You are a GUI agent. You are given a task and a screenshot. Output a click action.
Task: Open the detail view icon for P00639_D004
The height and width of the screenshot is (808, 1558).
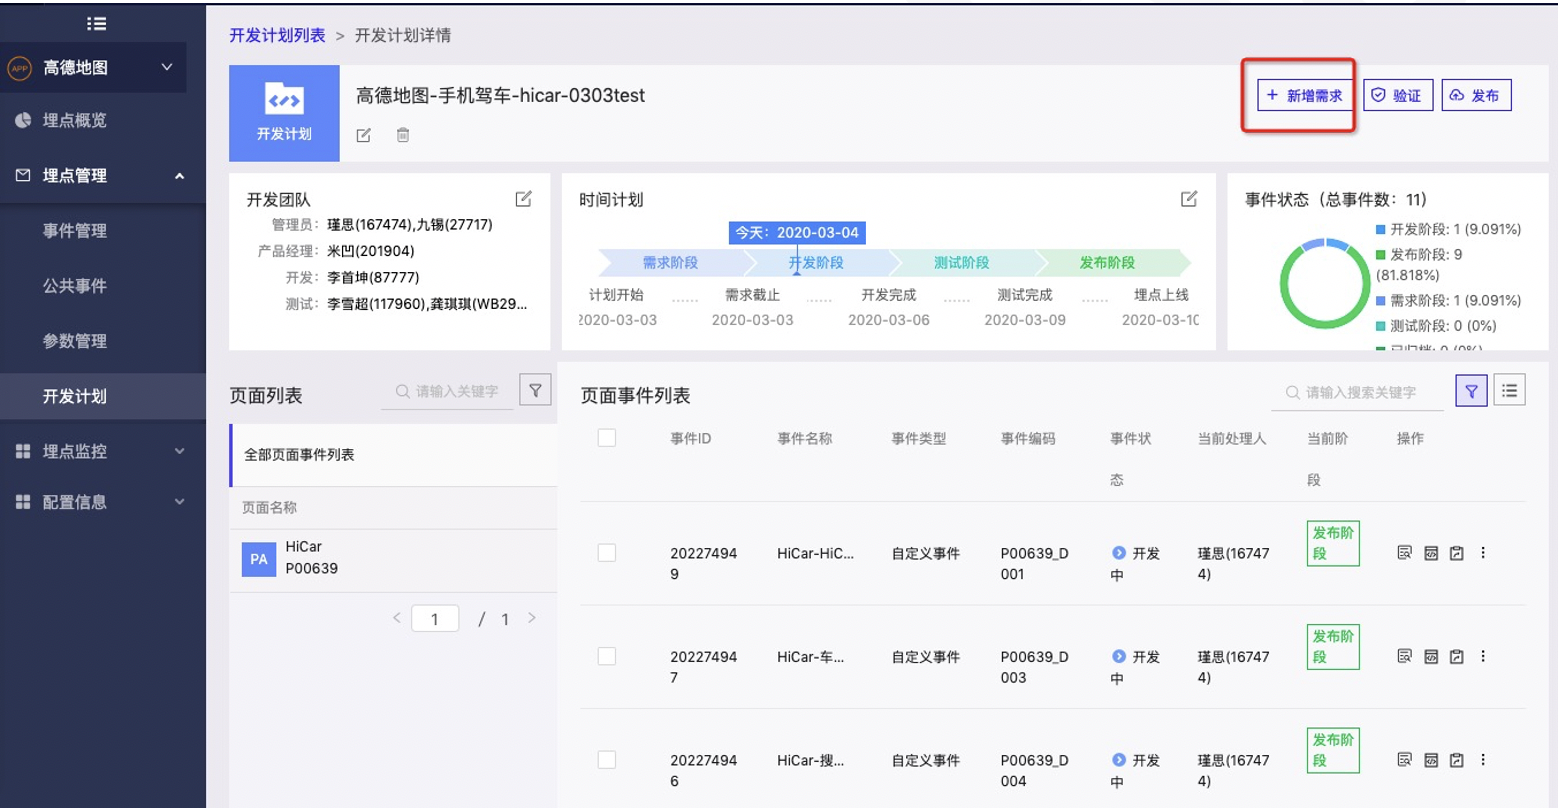coord(1404,760)
